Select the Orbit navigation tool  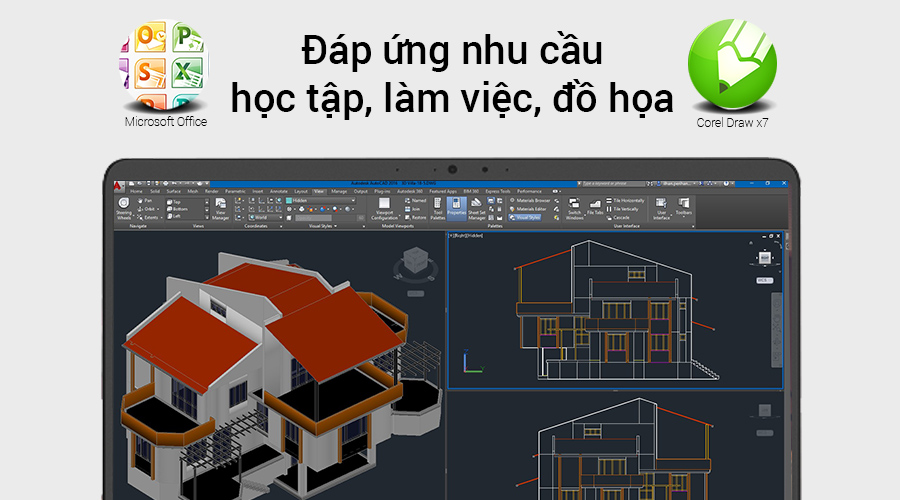[146, 209]
